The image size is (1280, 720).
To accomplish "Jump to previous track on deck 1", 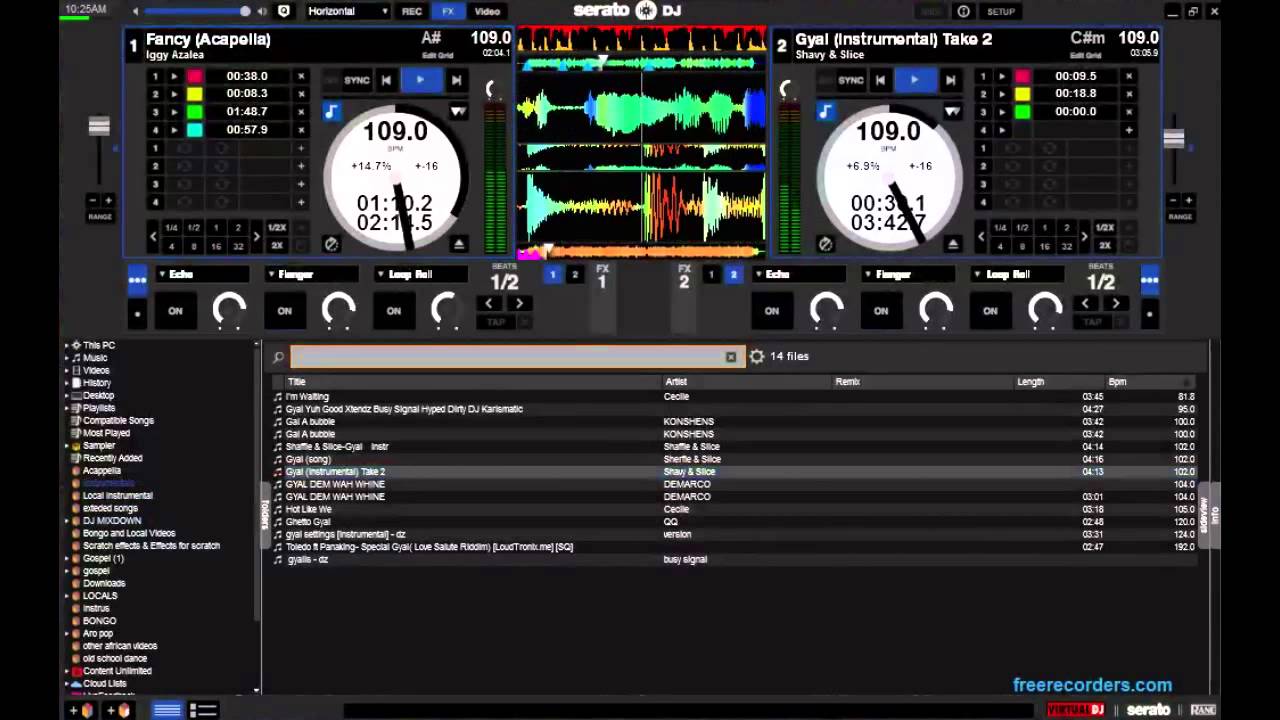I will 386,80.
